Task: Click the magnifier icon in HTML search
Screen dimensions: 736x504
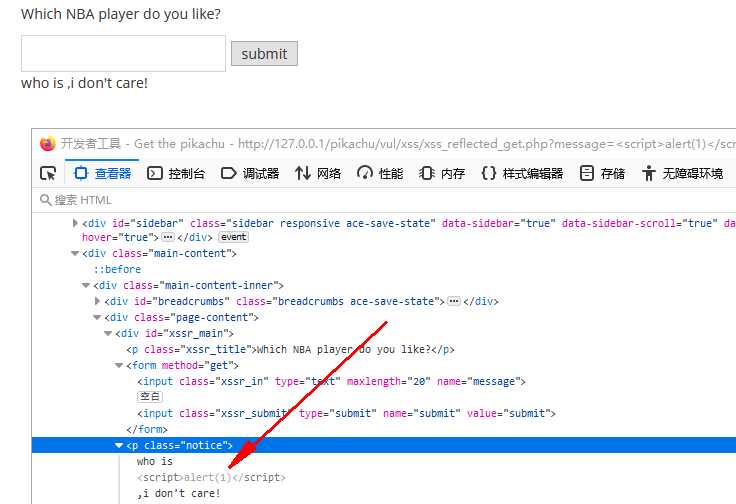Action: click(x=46, y=200)
